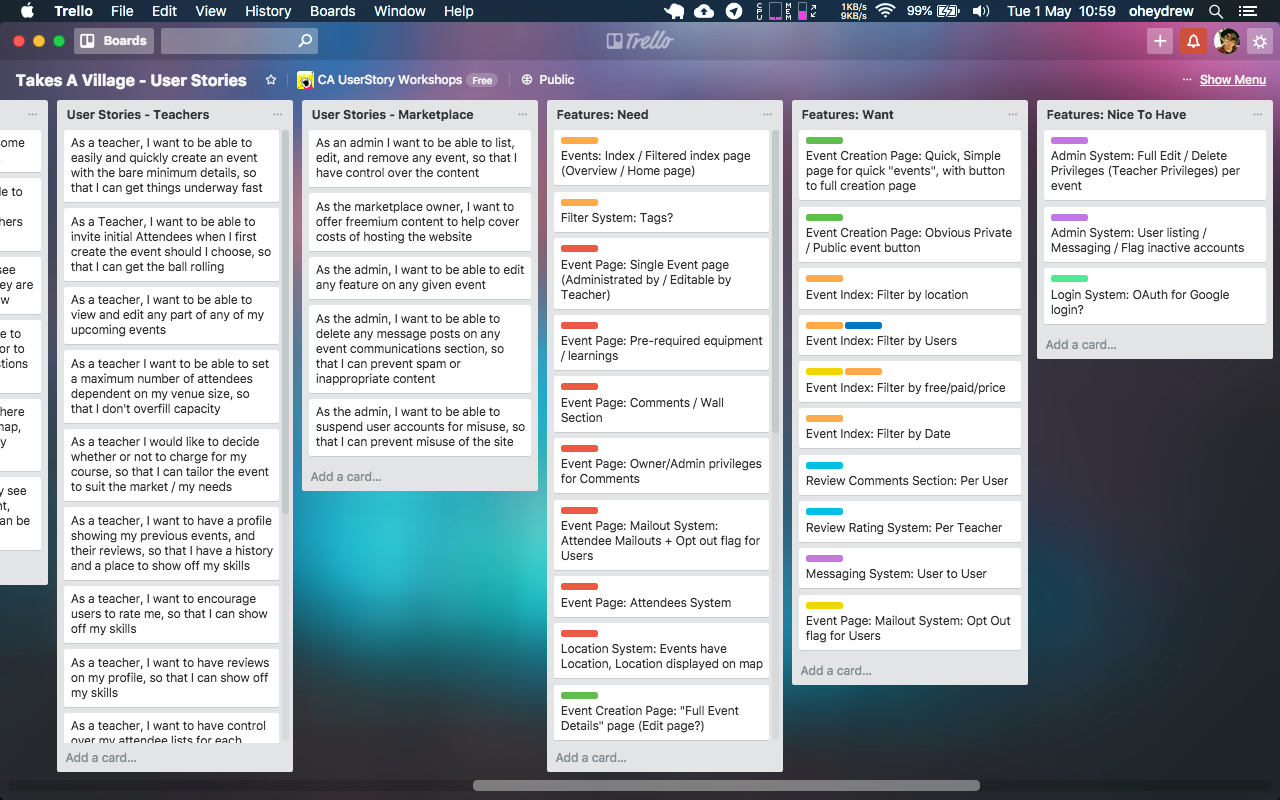Open User Stories - Marketplace list menu
Screen dimensions: 1280x800
[523, 115]
